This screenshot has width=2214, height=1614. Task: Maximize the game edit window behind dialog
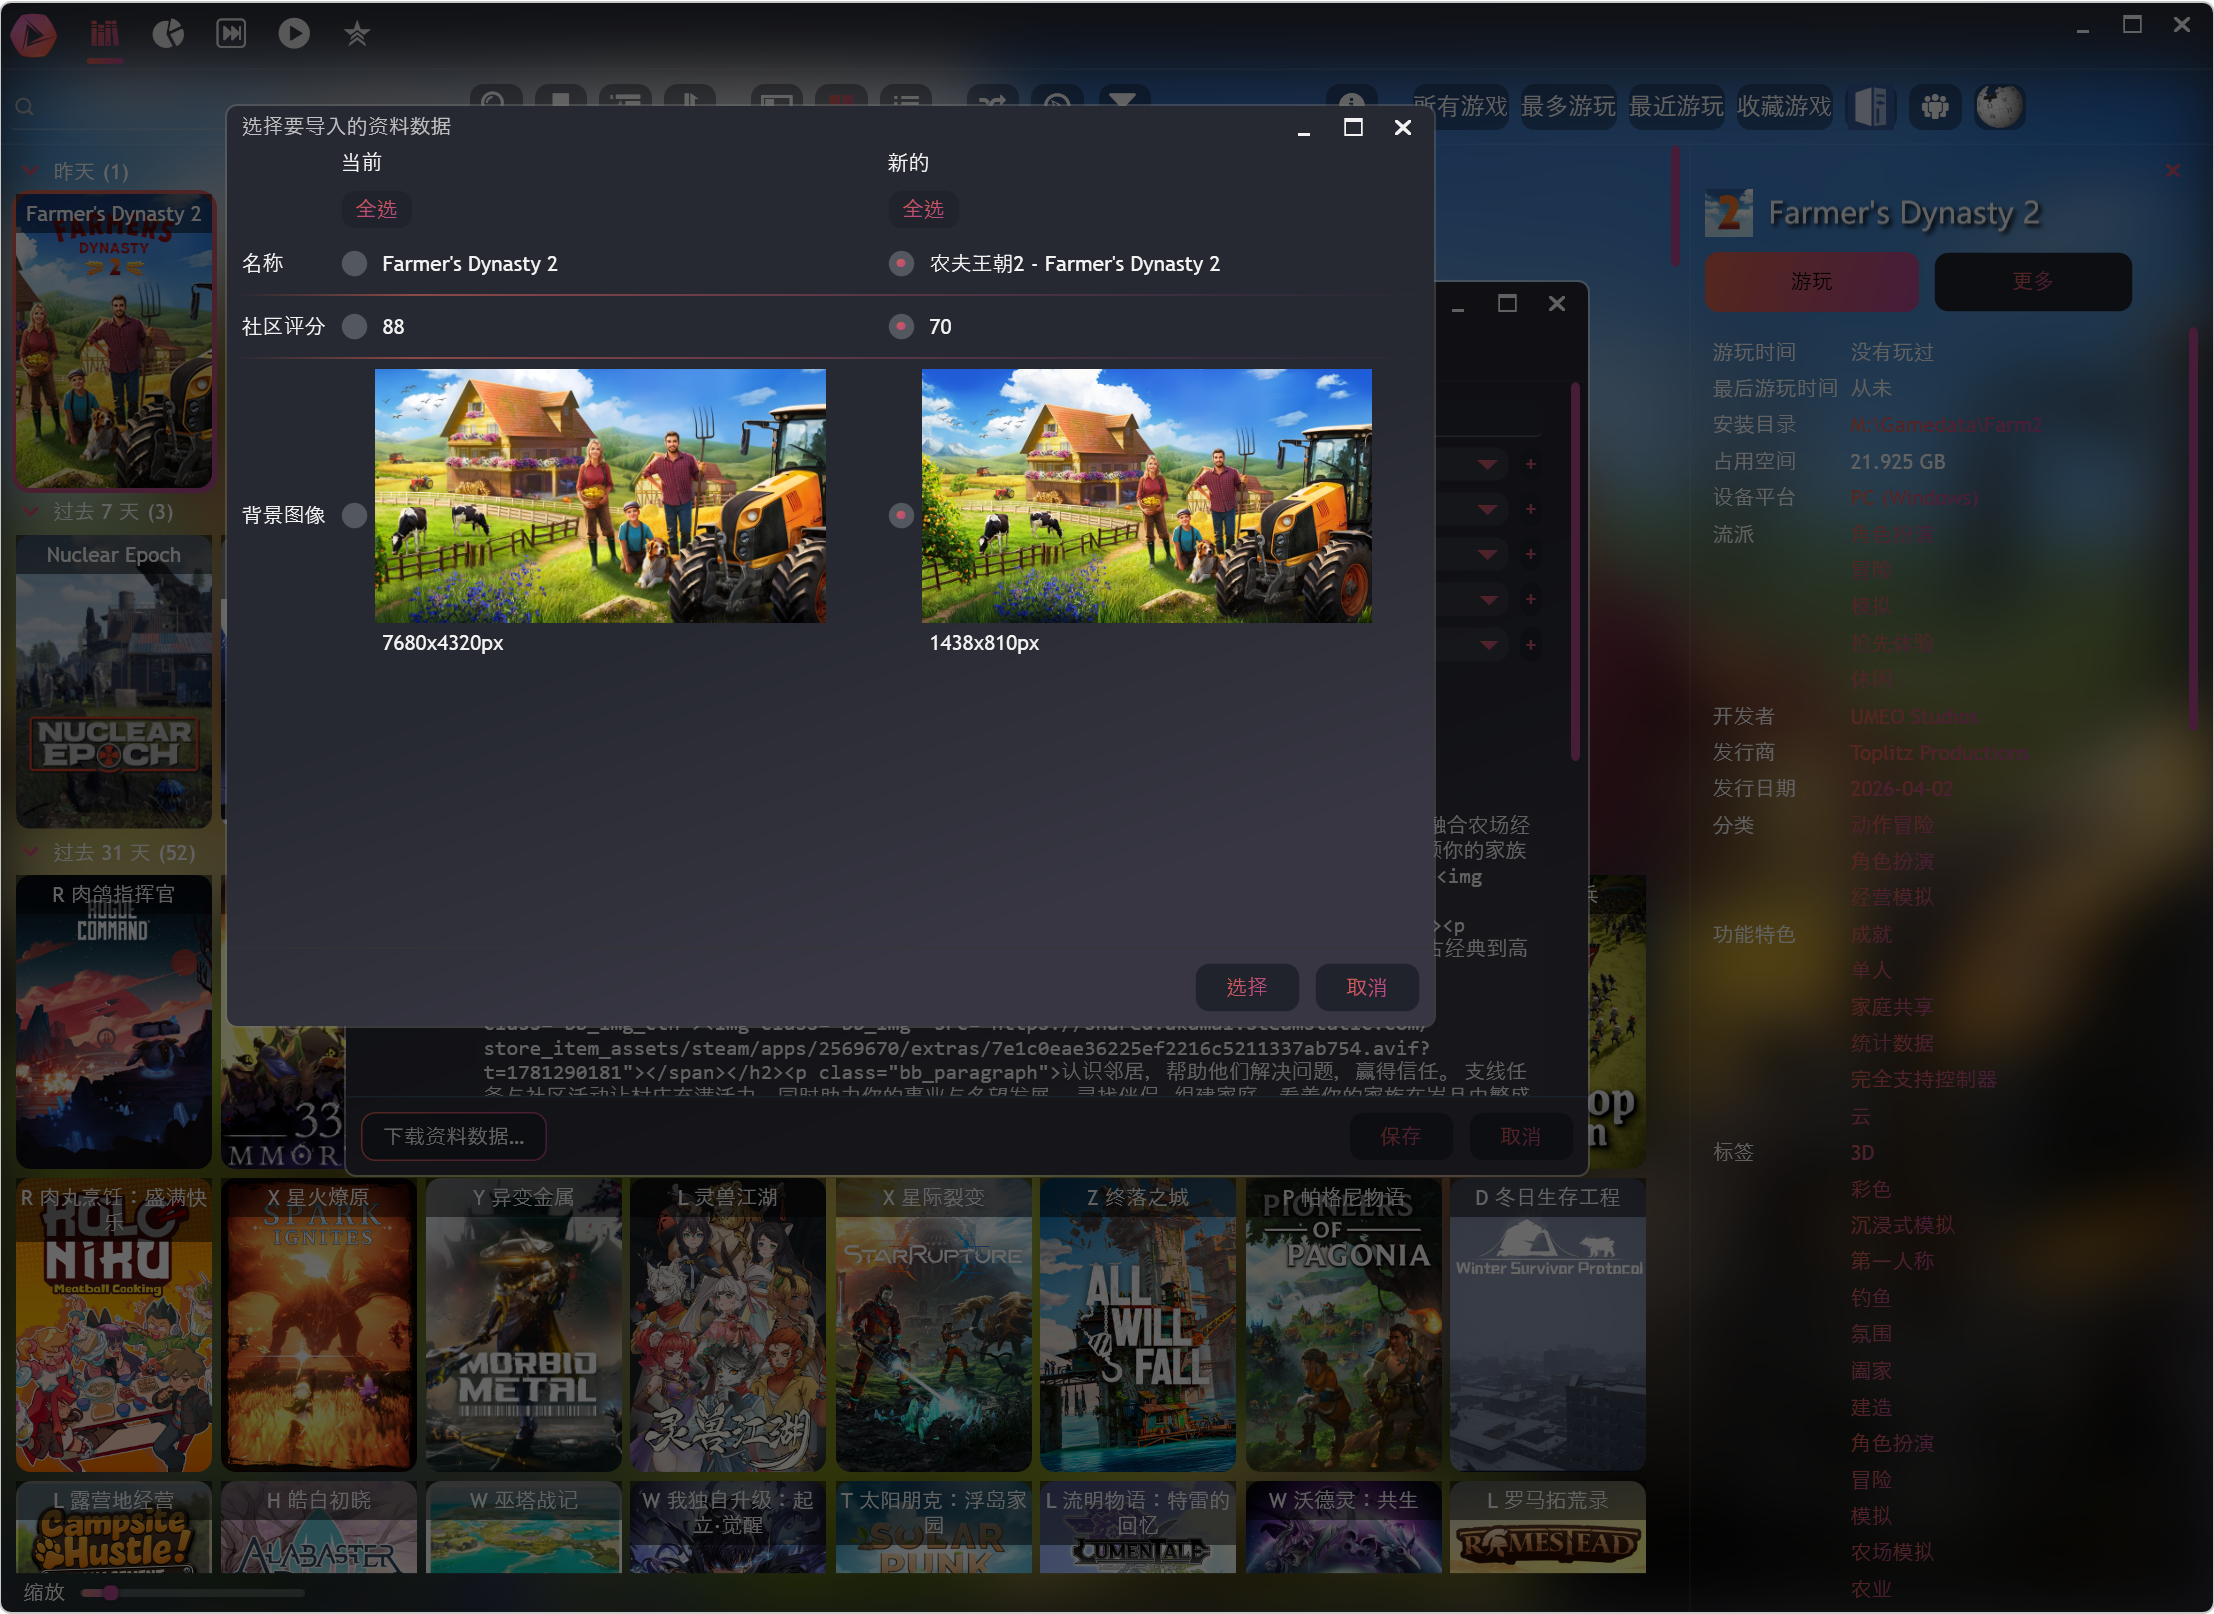[1507, 303]
